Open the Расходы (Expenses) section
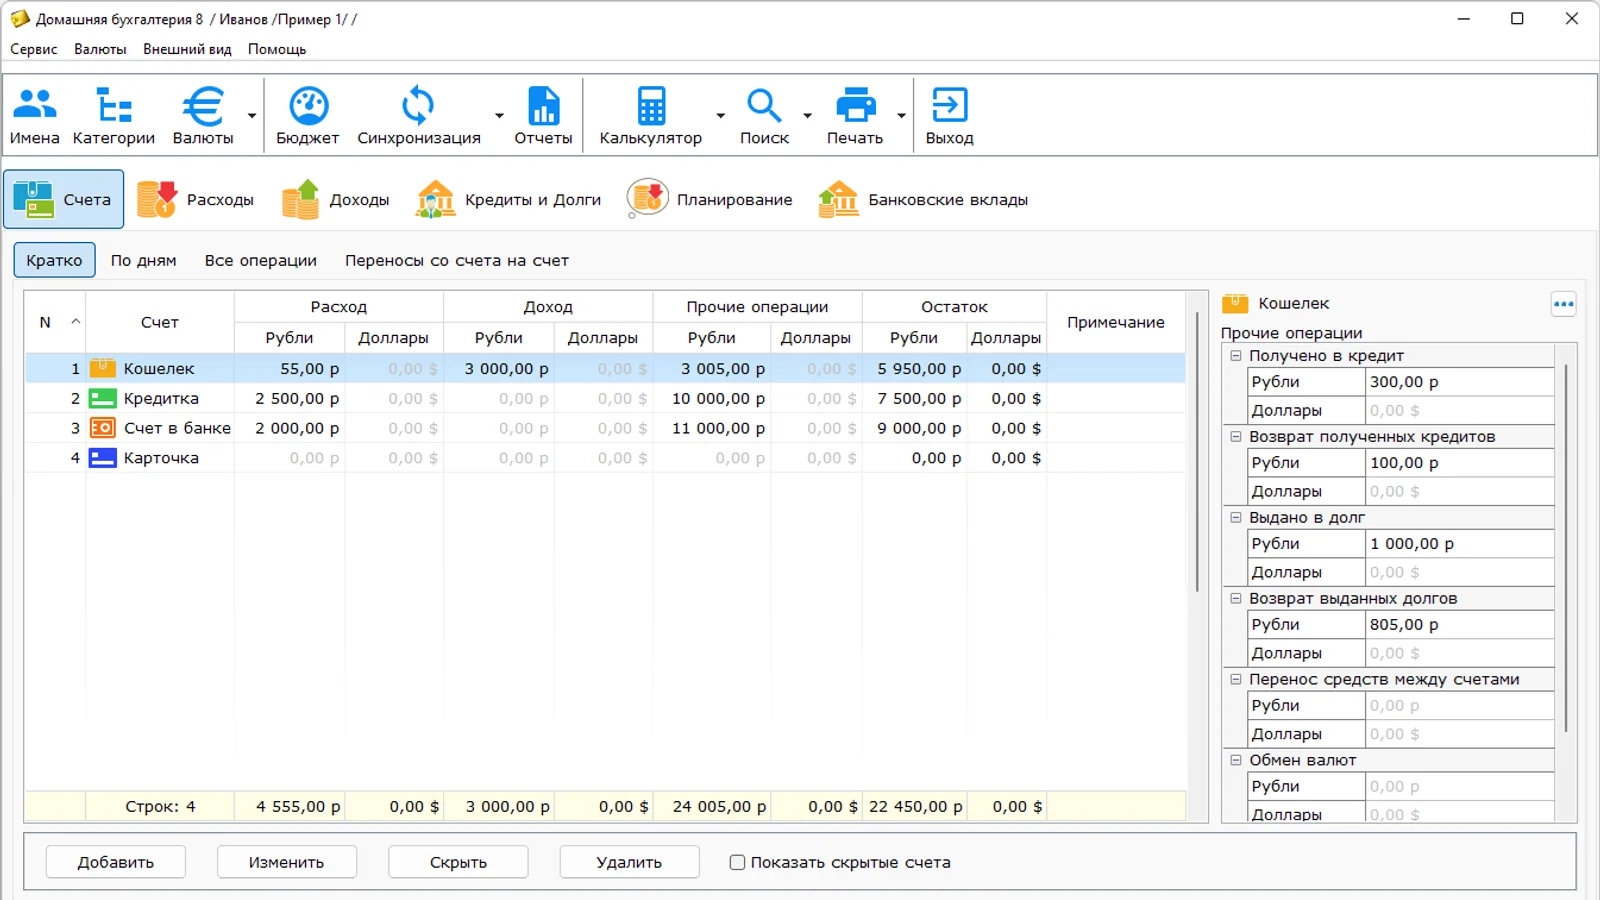This screenshot has height=900, width=1600. tap(196, 200)
